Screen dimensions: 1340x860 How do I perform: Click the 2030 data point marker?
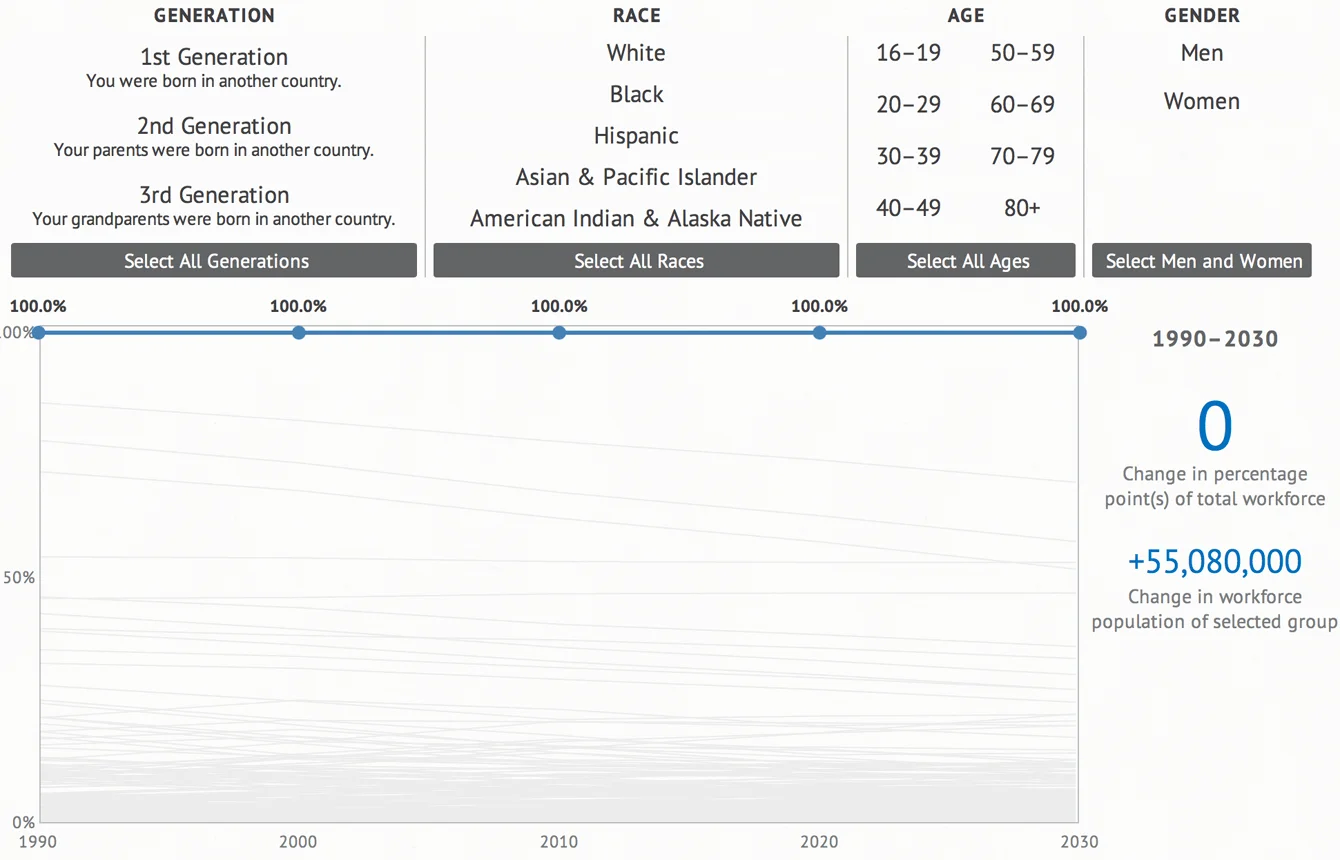1080,332
